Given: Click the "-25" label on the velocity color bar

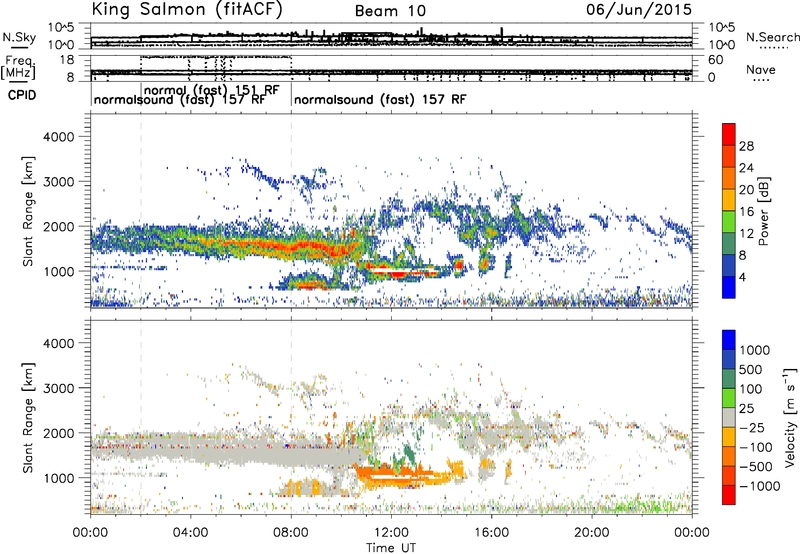Looking at the screenshot, I should tap(752, 428).
